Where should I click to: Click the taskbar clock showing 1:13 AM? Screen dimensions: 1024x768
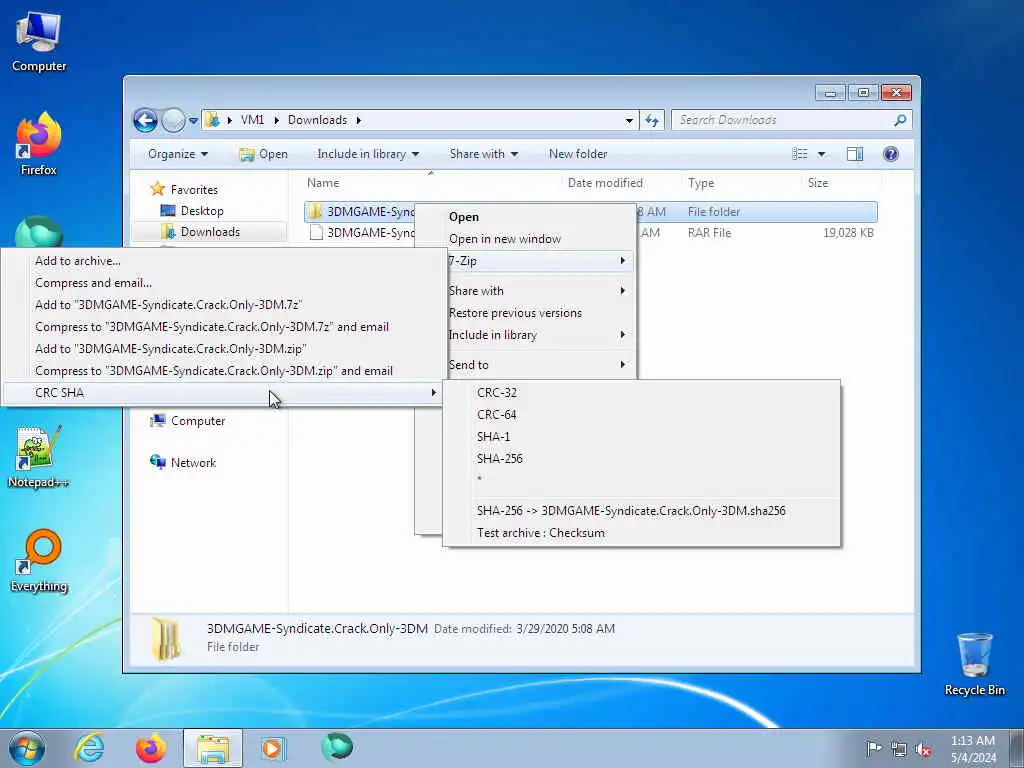[x=973, y=749]
